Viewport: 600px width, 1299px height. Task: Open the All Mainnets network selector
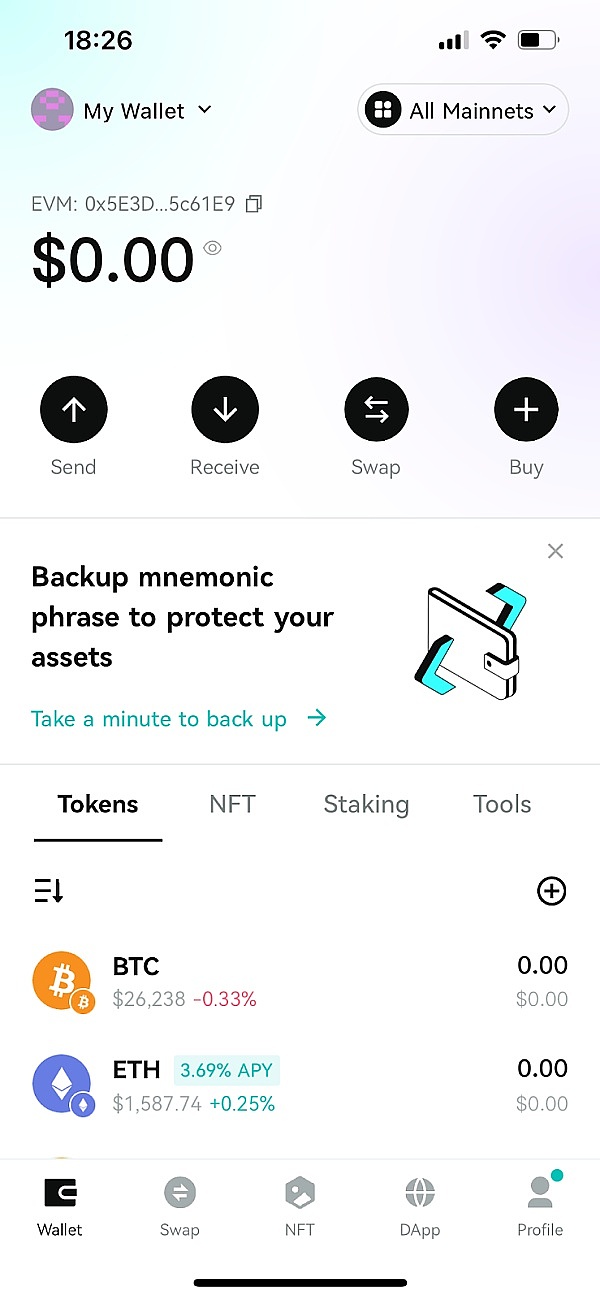click(463, 110)
